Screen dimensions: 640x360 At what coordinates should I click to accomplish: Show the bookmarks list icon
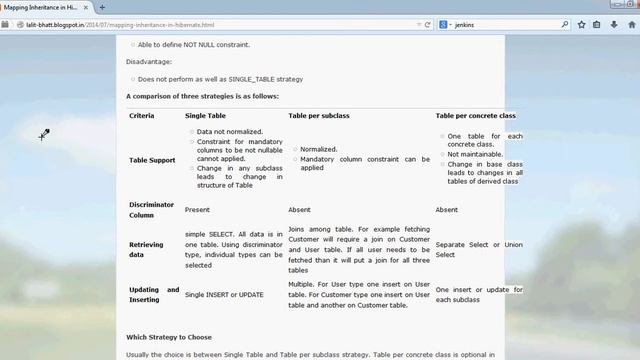597,25
